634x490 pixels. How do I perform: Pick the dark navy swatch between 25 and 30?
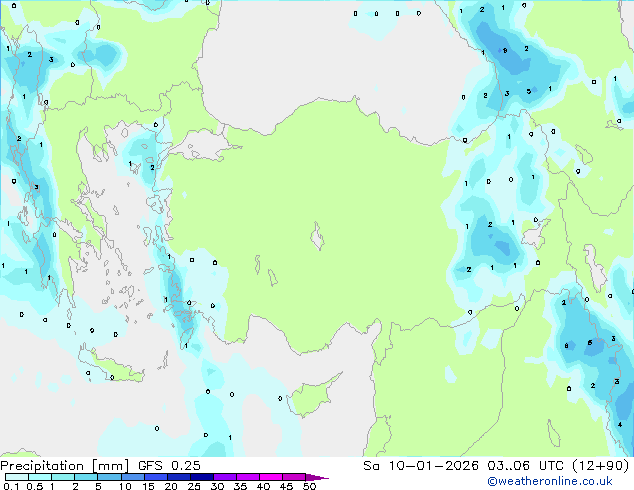coord(202,477)
